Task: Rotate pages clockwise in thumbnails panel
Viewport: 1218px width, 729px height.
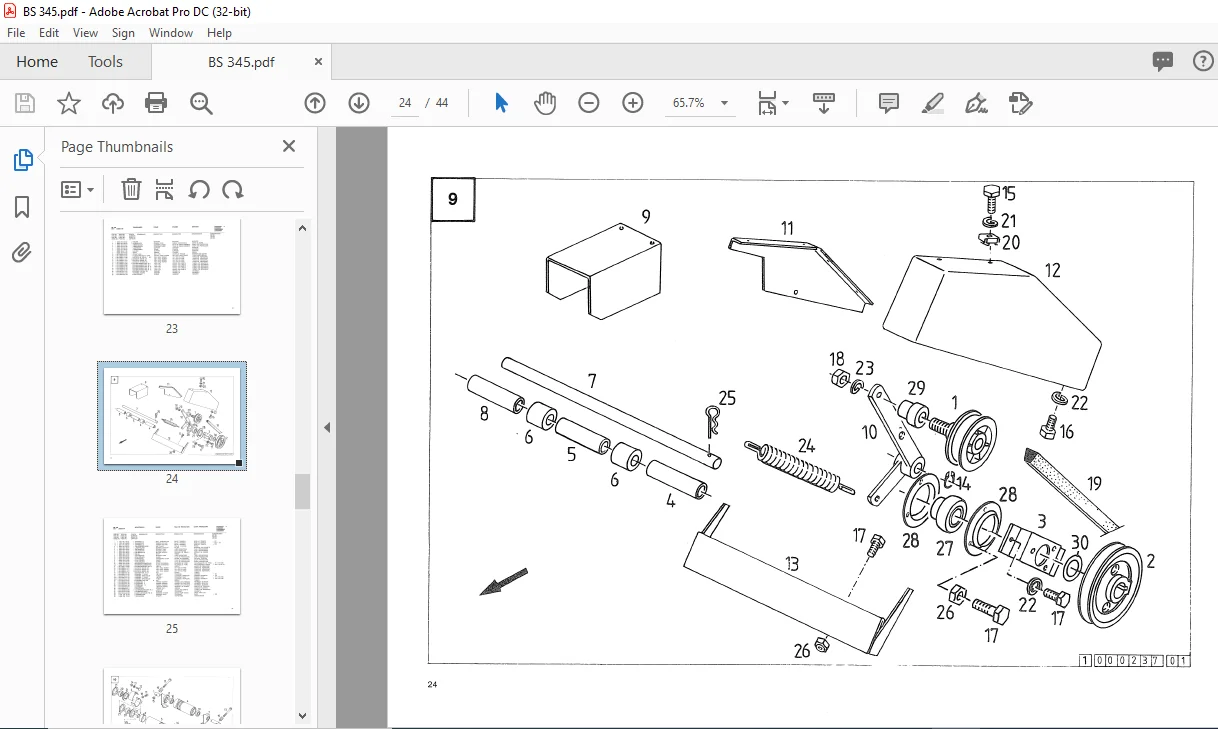Action: pyautogui.click(x=233, y=189)
